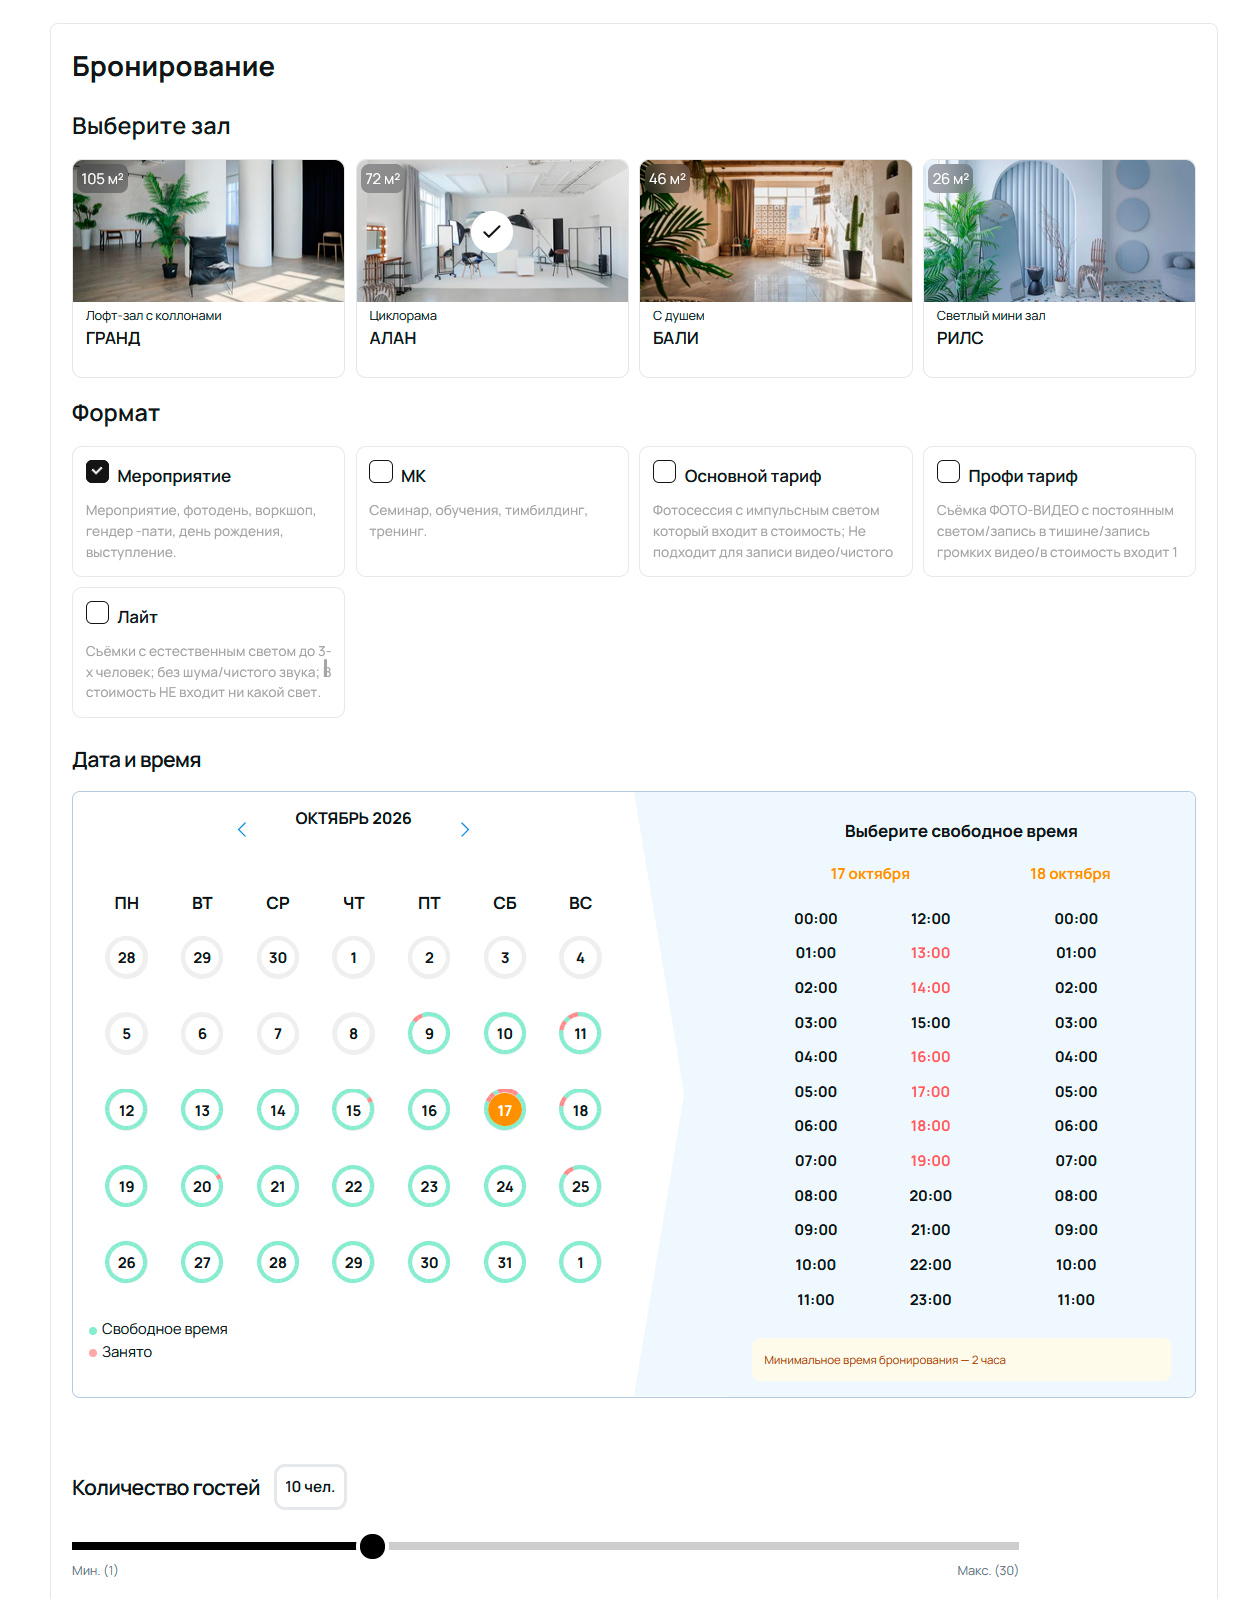Enable the МК format checkbox
Screen dimensions: 1252x1599
[x=381, y=471]
